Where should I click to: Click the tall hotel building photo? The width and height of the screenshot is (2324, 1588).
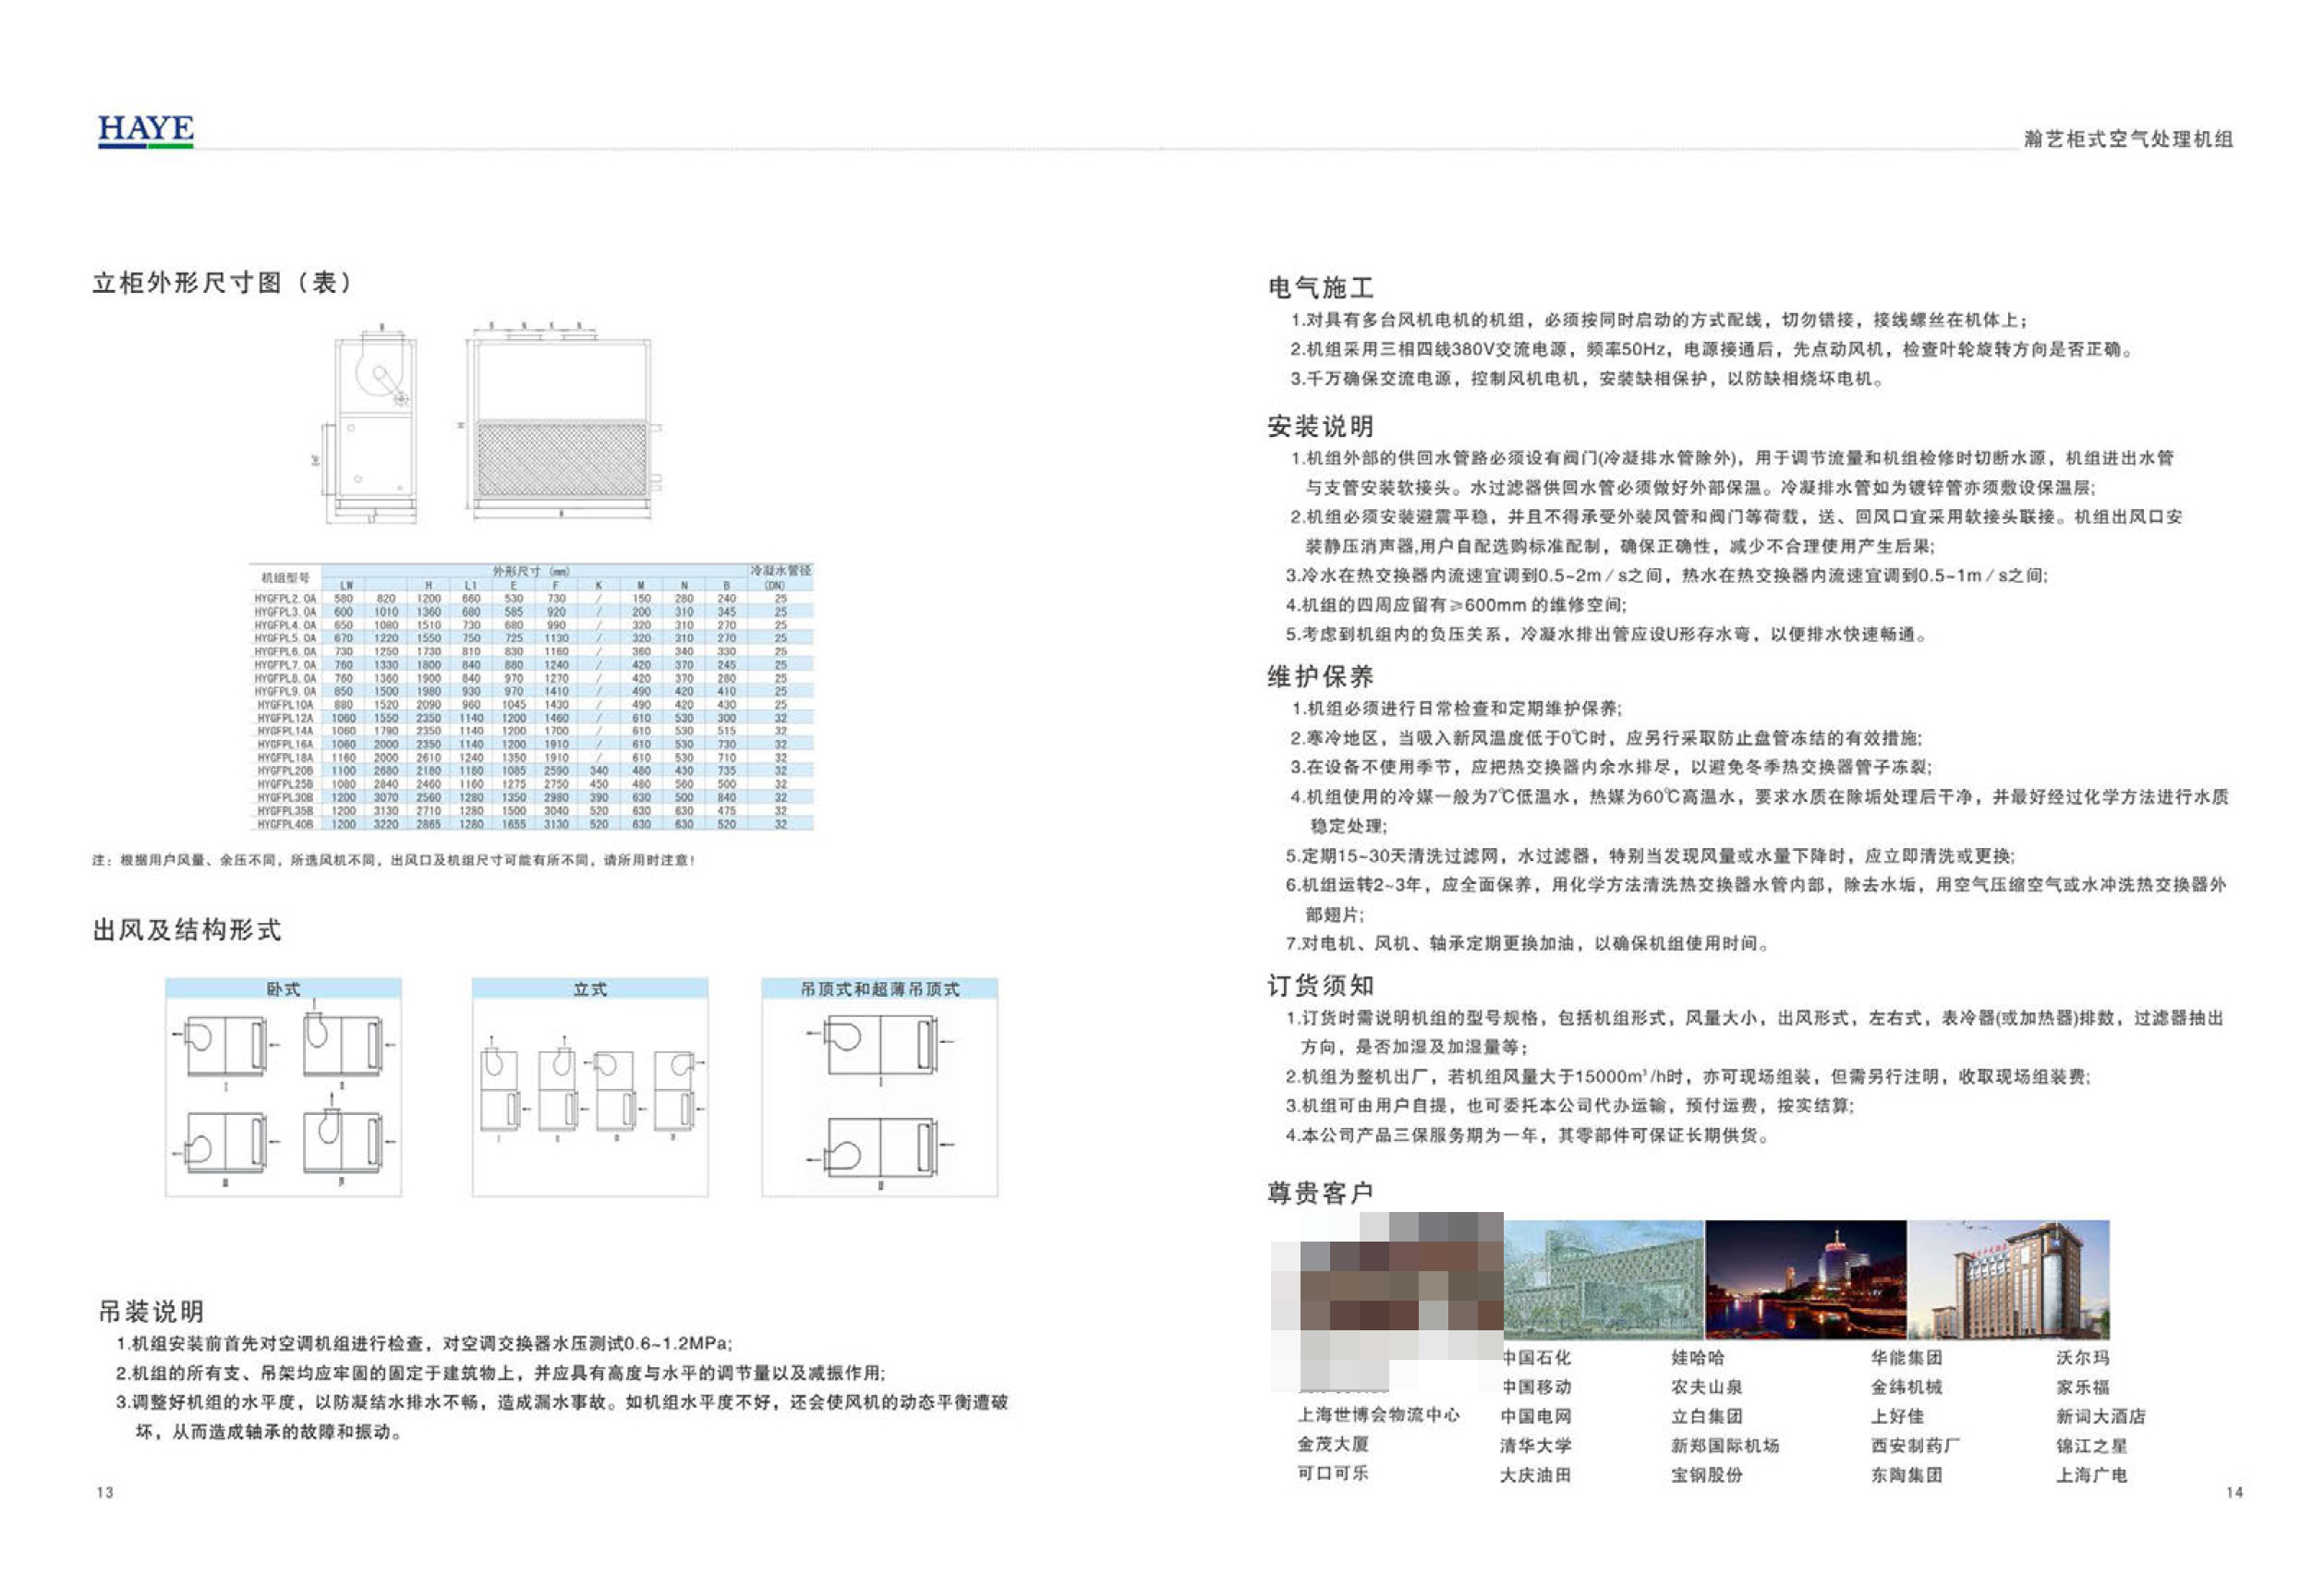(x=2008, y=1279)
